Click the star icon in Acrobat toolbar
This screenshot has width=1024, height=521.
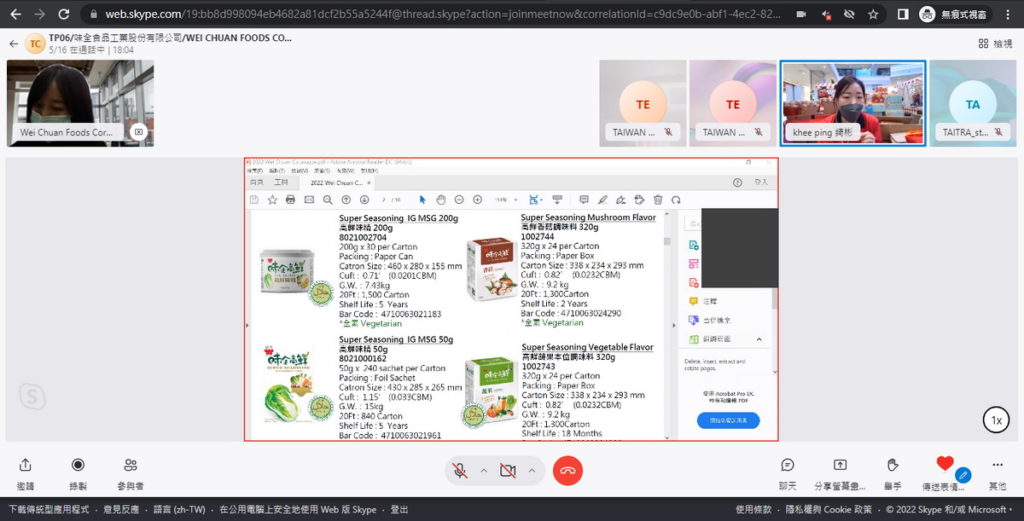(x=272, y=200)
